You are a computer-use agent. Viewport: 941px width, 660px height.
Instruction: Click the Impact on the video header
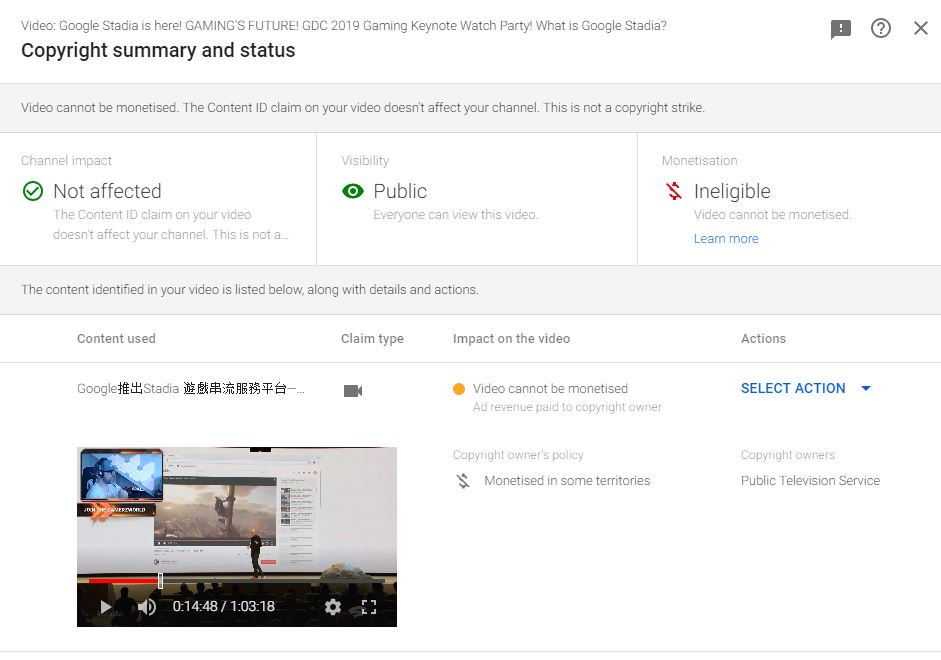(x=511, y=339)
